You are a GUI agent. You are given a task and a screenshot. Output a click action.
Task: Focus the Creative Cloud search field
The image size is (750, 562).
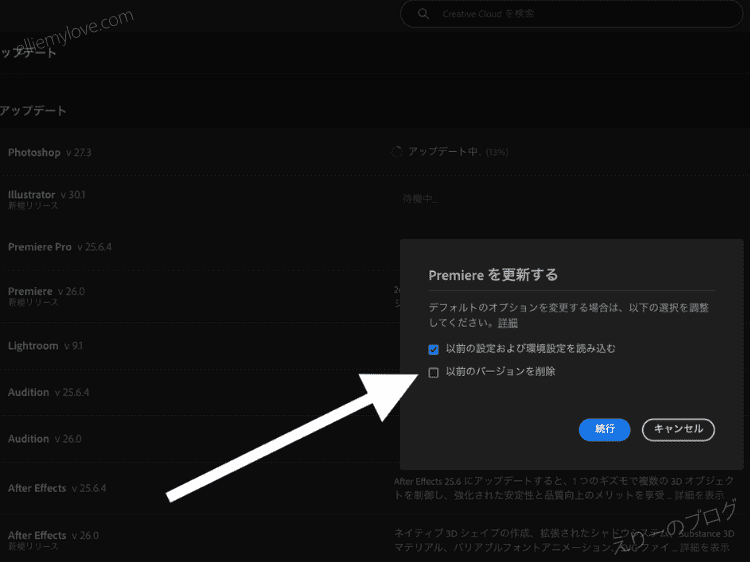click(560, 14)
